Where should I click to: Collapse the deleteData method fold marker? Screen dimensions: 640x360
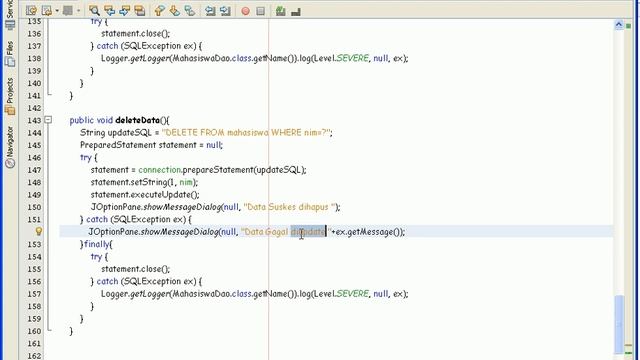pos(48,120)
